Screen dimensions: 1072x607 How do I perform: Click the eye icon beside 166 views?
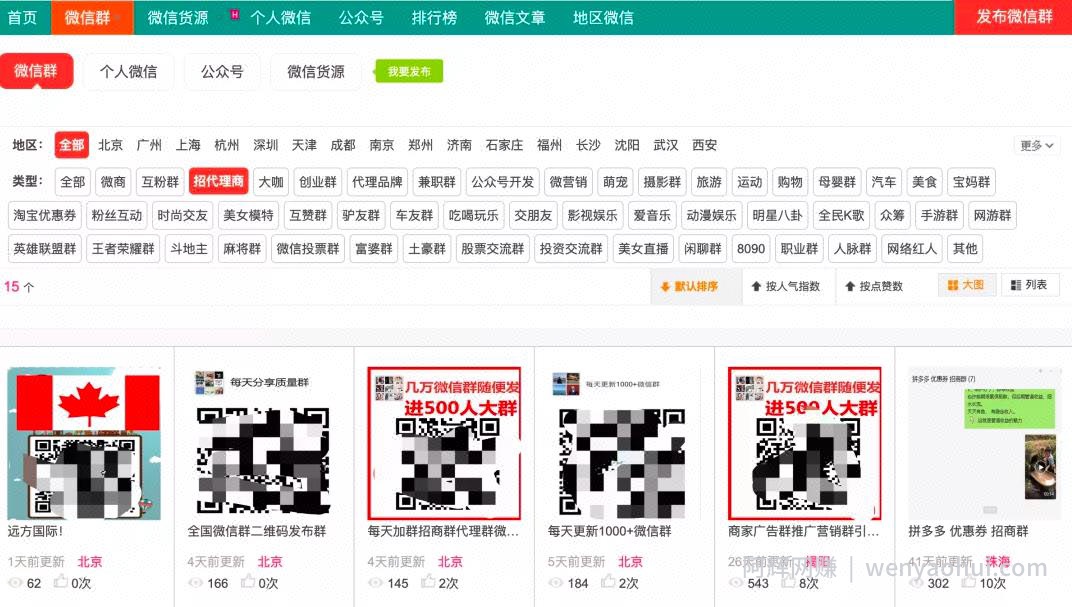point(195,583)
